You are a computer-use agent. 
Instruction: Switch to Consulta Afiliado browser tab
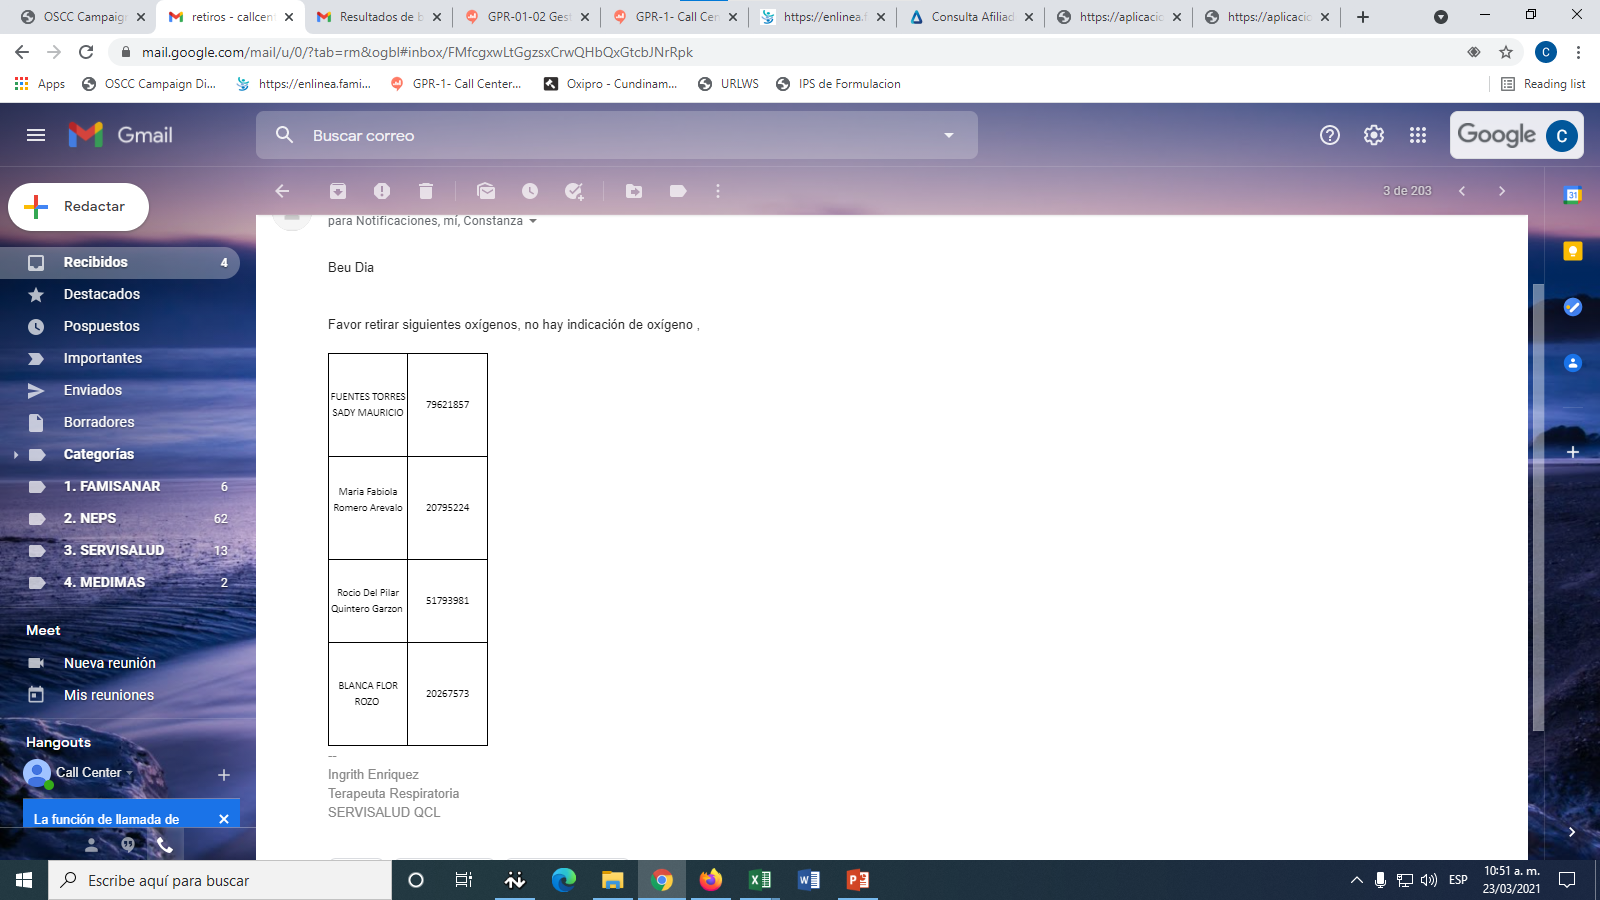click(x=971, y=17)
